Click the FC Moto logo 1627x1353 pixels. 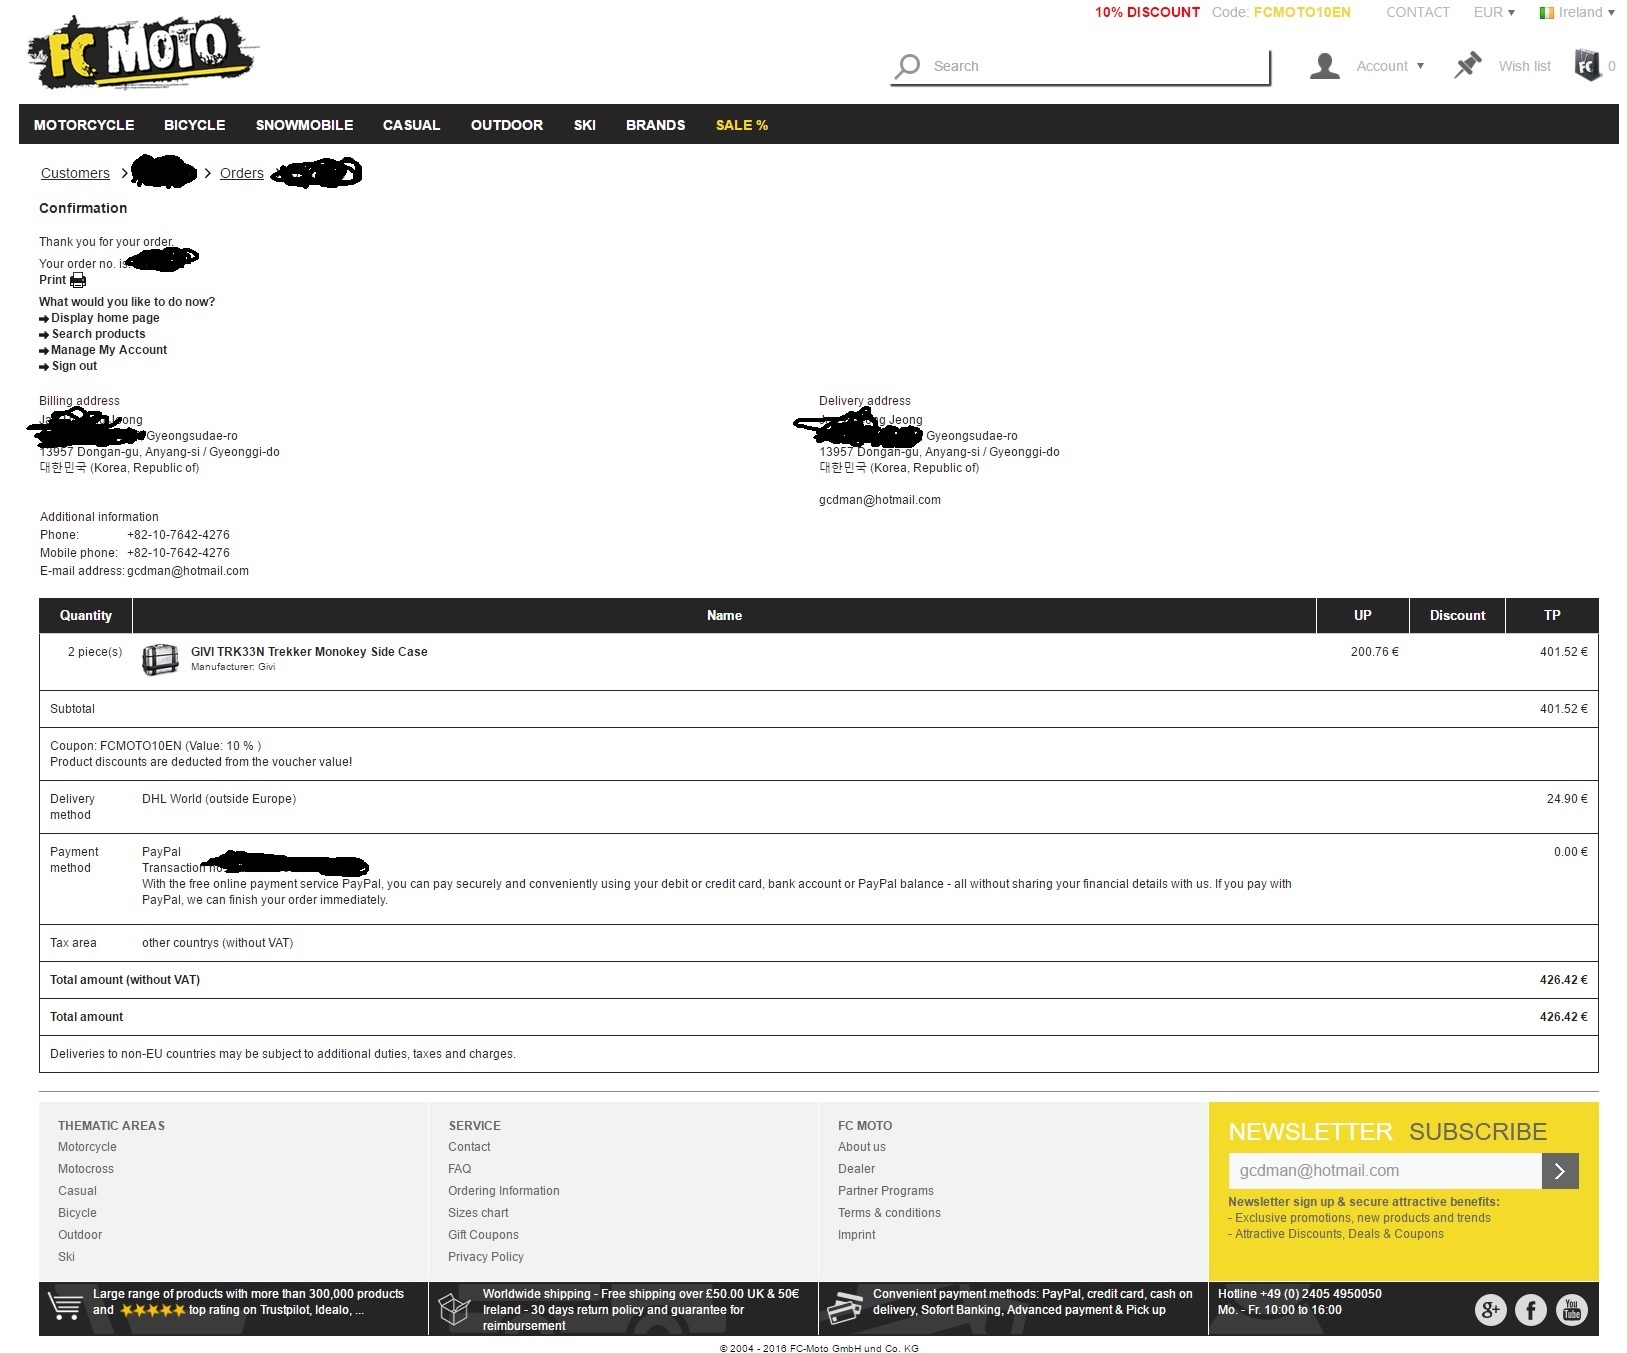coord(142,52)
